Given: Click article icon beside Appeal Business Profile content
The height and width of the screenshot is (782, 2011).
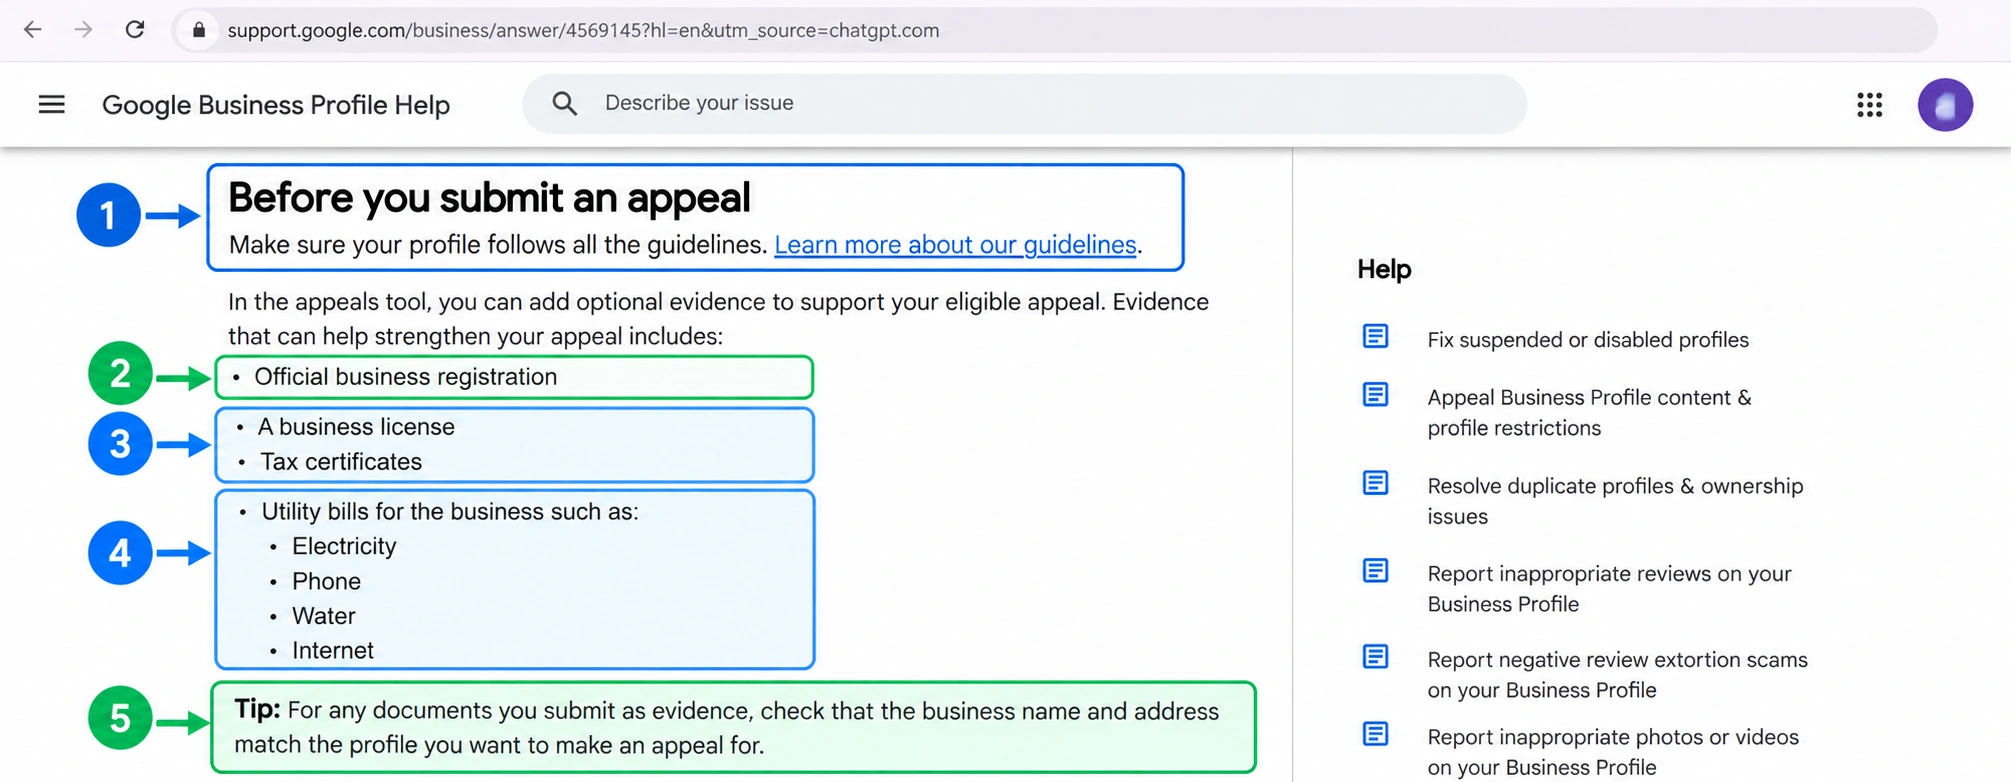Looking at the screenshot, I should tap(1376, 395).
